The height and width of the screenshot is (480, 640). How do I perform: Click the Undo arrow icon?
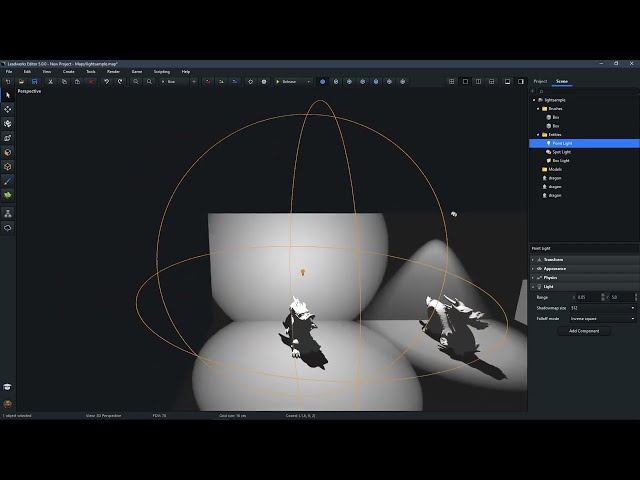[107, 82]
